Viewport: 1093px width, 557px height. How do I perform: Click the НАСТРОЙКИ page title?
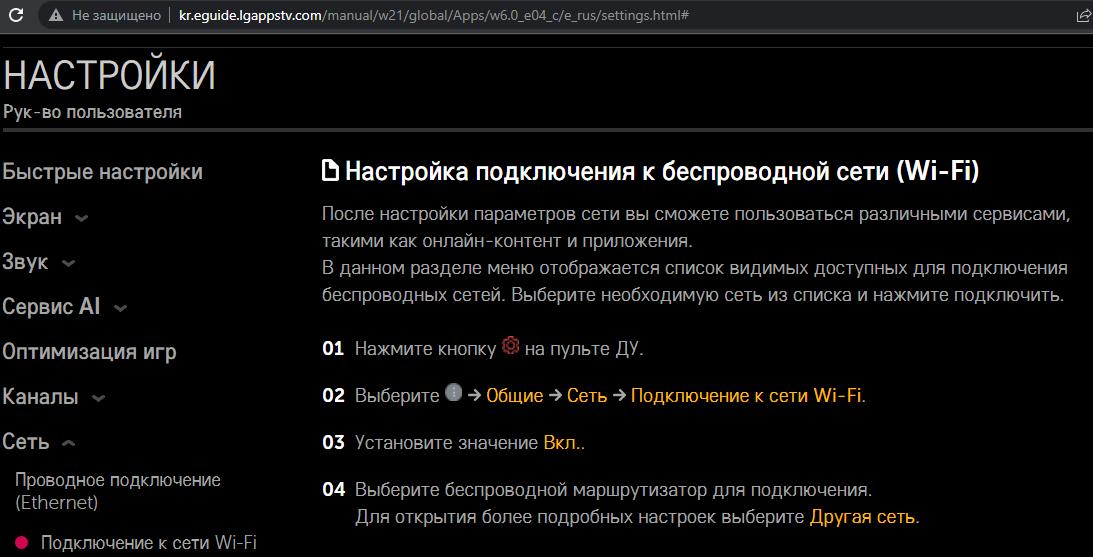click(x=109, y=77)
